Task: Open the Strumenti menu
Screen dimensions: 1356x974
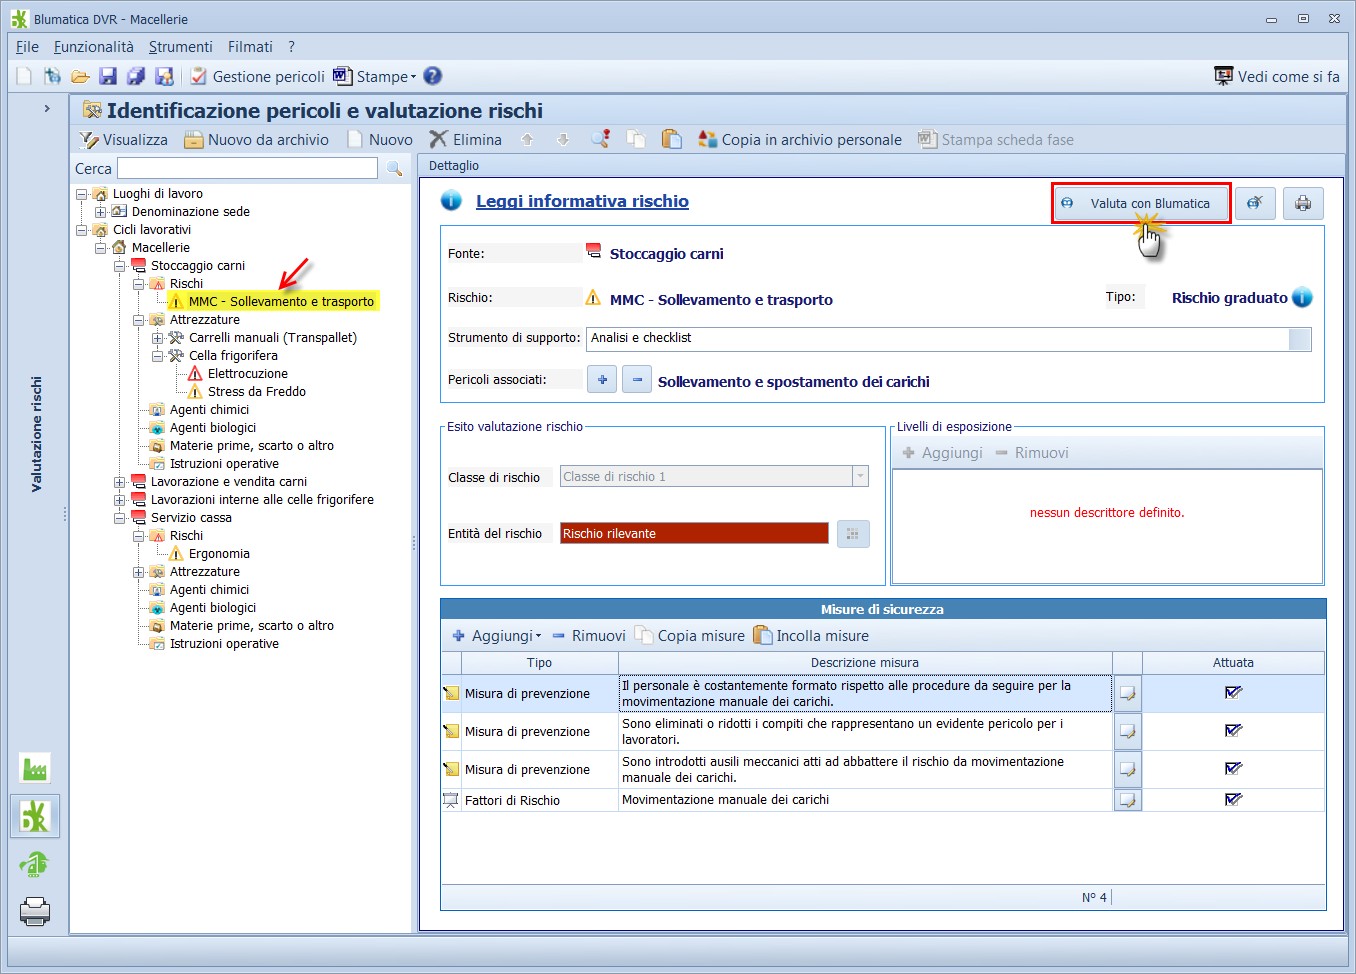Action: pos(180,47)
